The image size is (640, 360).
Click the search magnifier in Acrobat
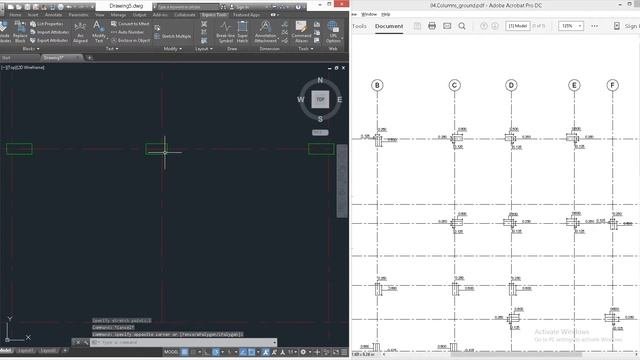click(462, 26)
